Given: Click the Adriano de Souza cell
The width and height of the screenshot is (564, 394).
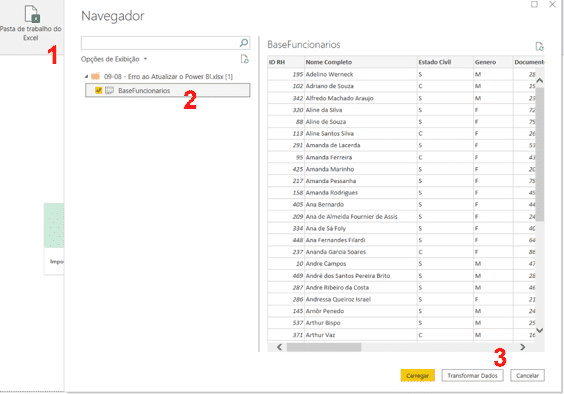Looking at the screenshot, I should (361, 86).
